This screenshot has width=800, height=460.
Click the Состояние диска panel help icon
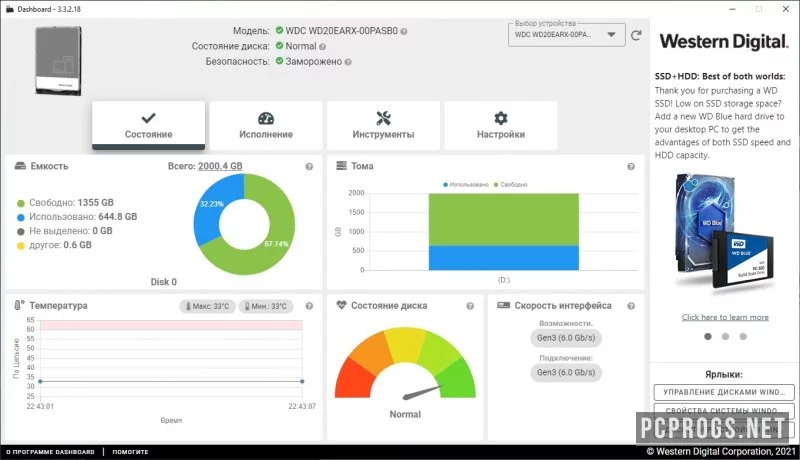pyautogui.click(x=470, y=306)
